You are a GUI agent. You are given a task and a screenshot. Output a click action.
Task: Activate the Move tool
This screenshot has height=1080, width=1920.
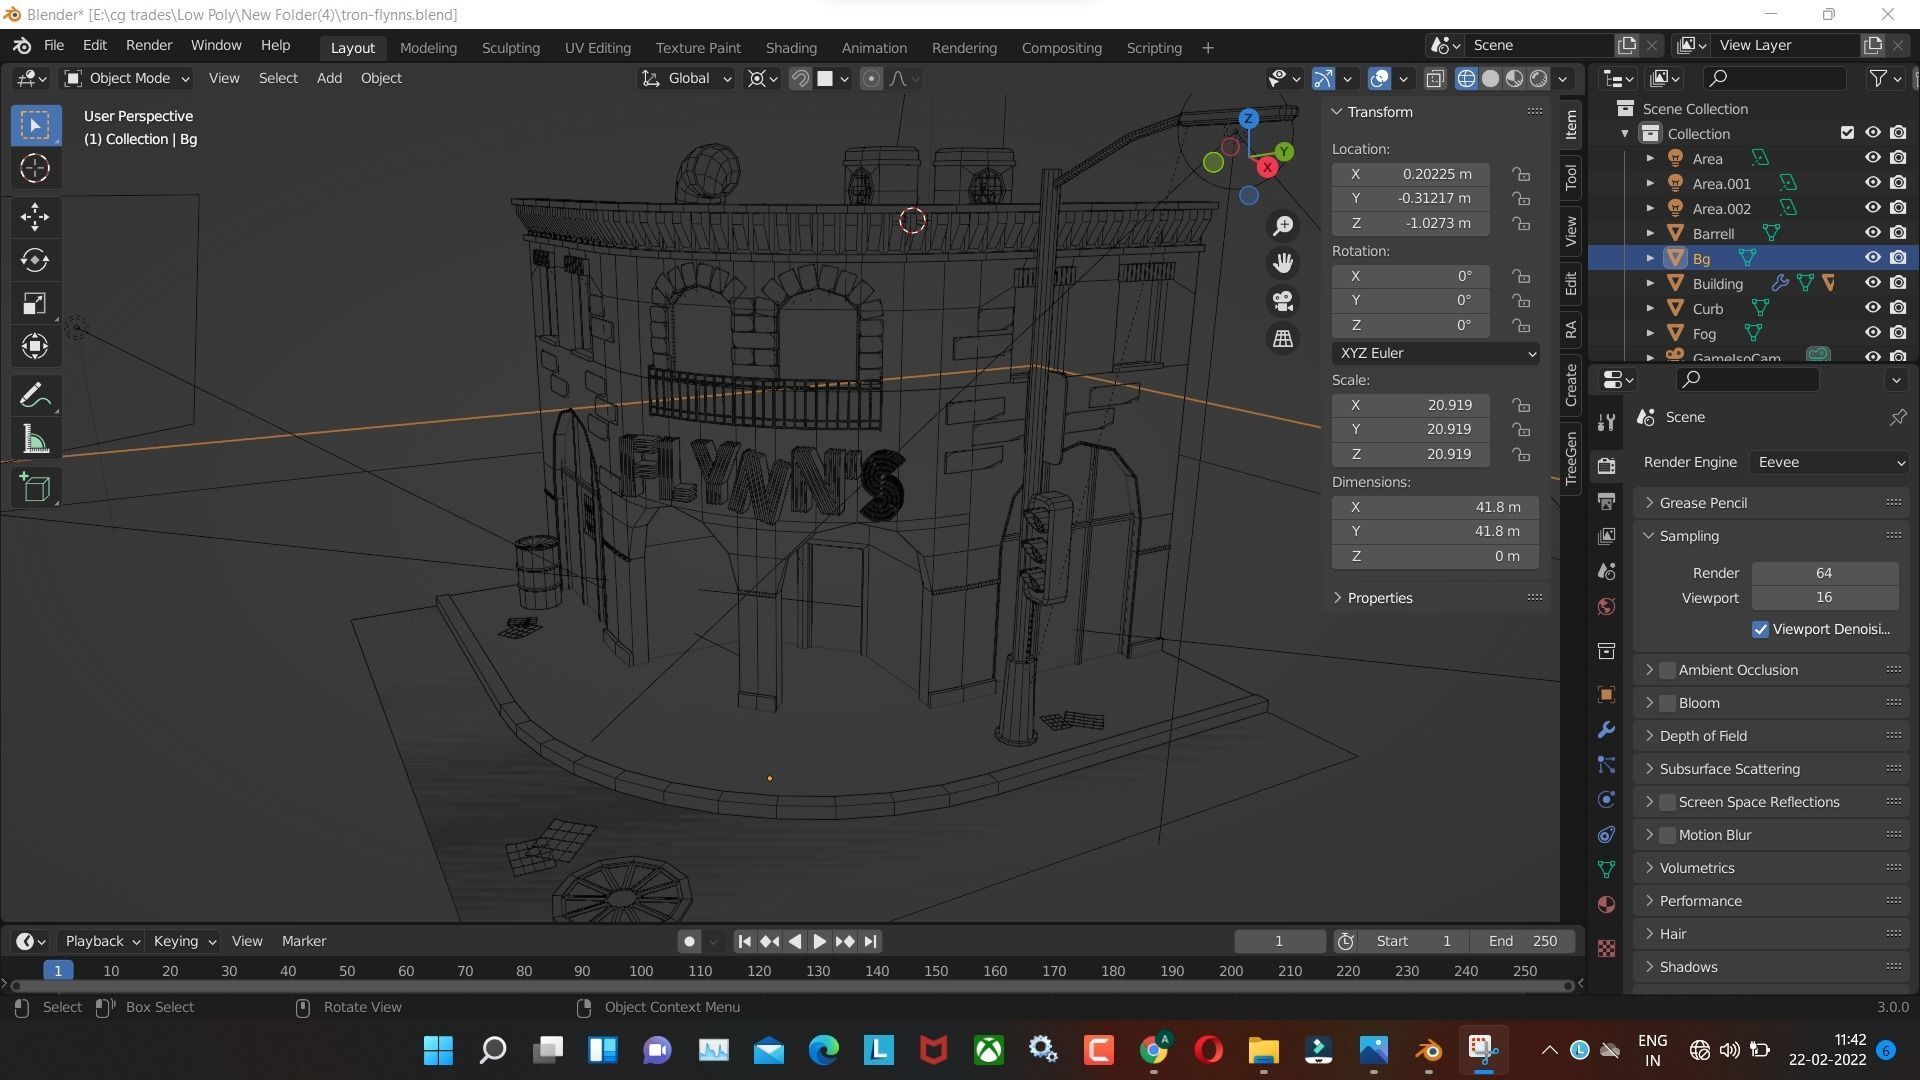tap(35, 217)
